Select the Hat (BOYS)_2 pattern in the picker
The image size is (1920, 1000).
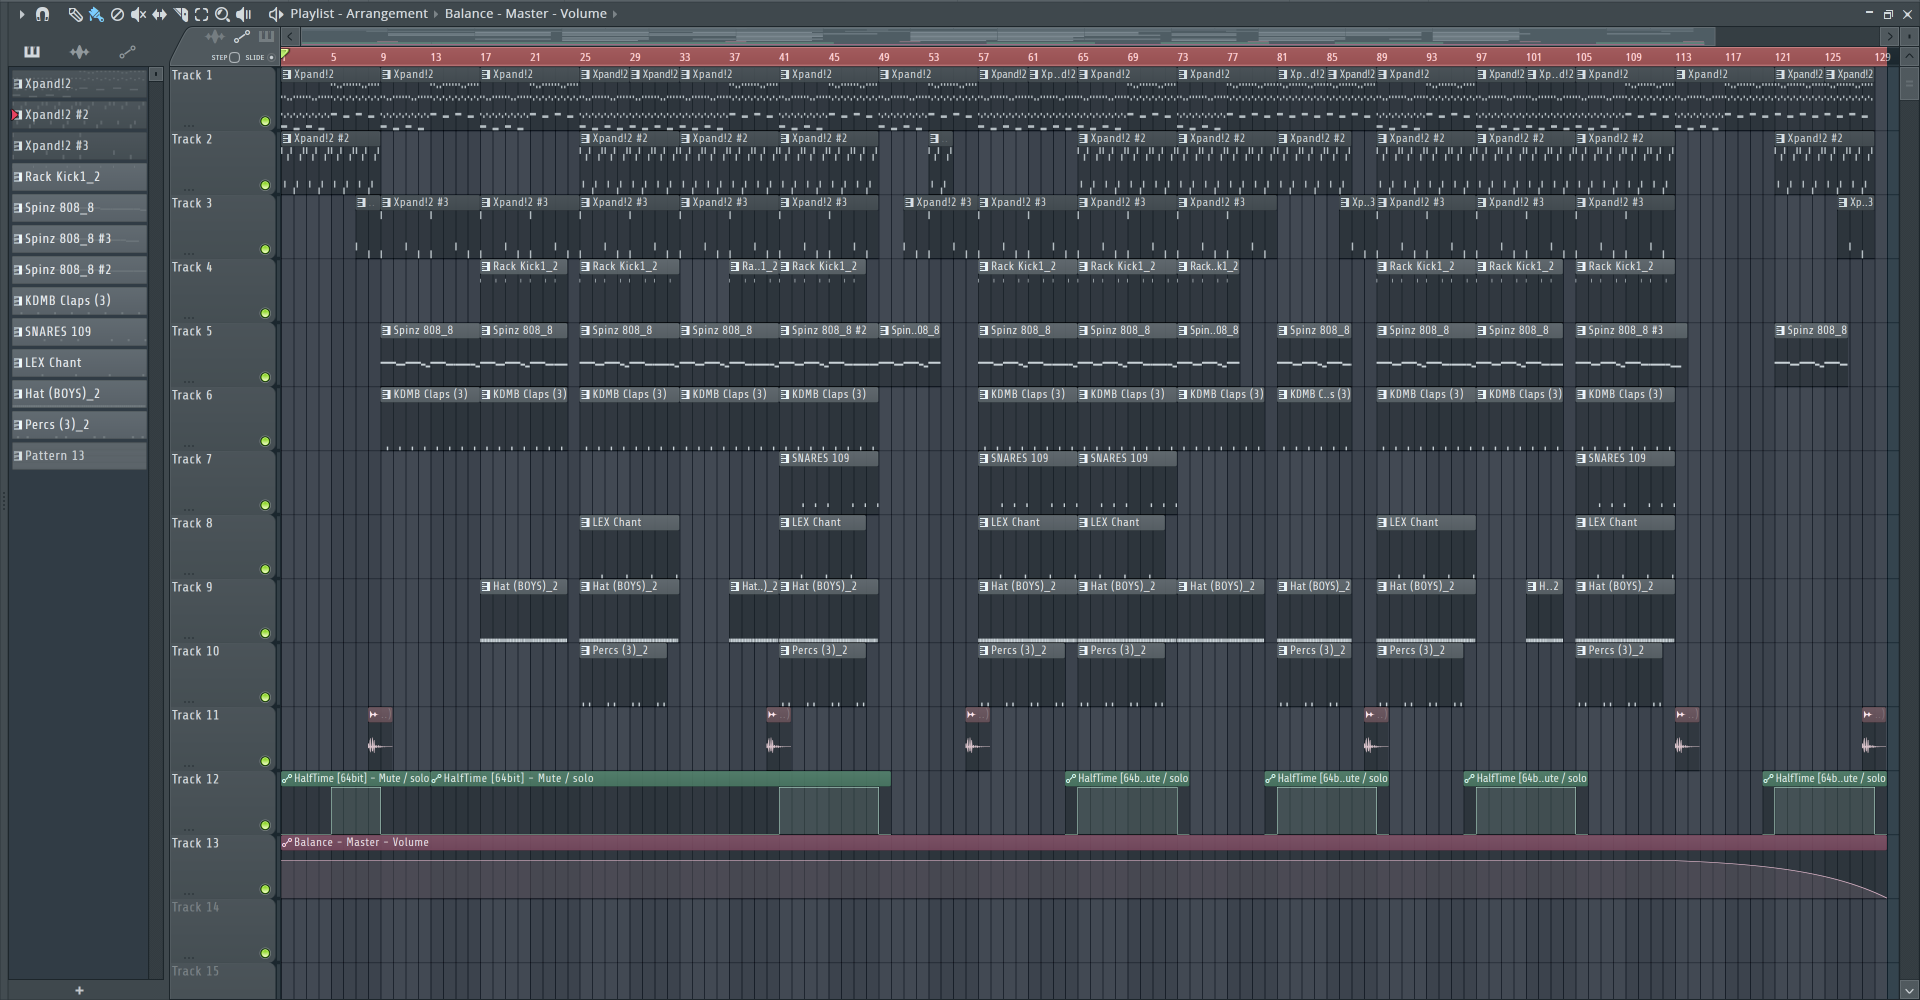pos(79,394)
